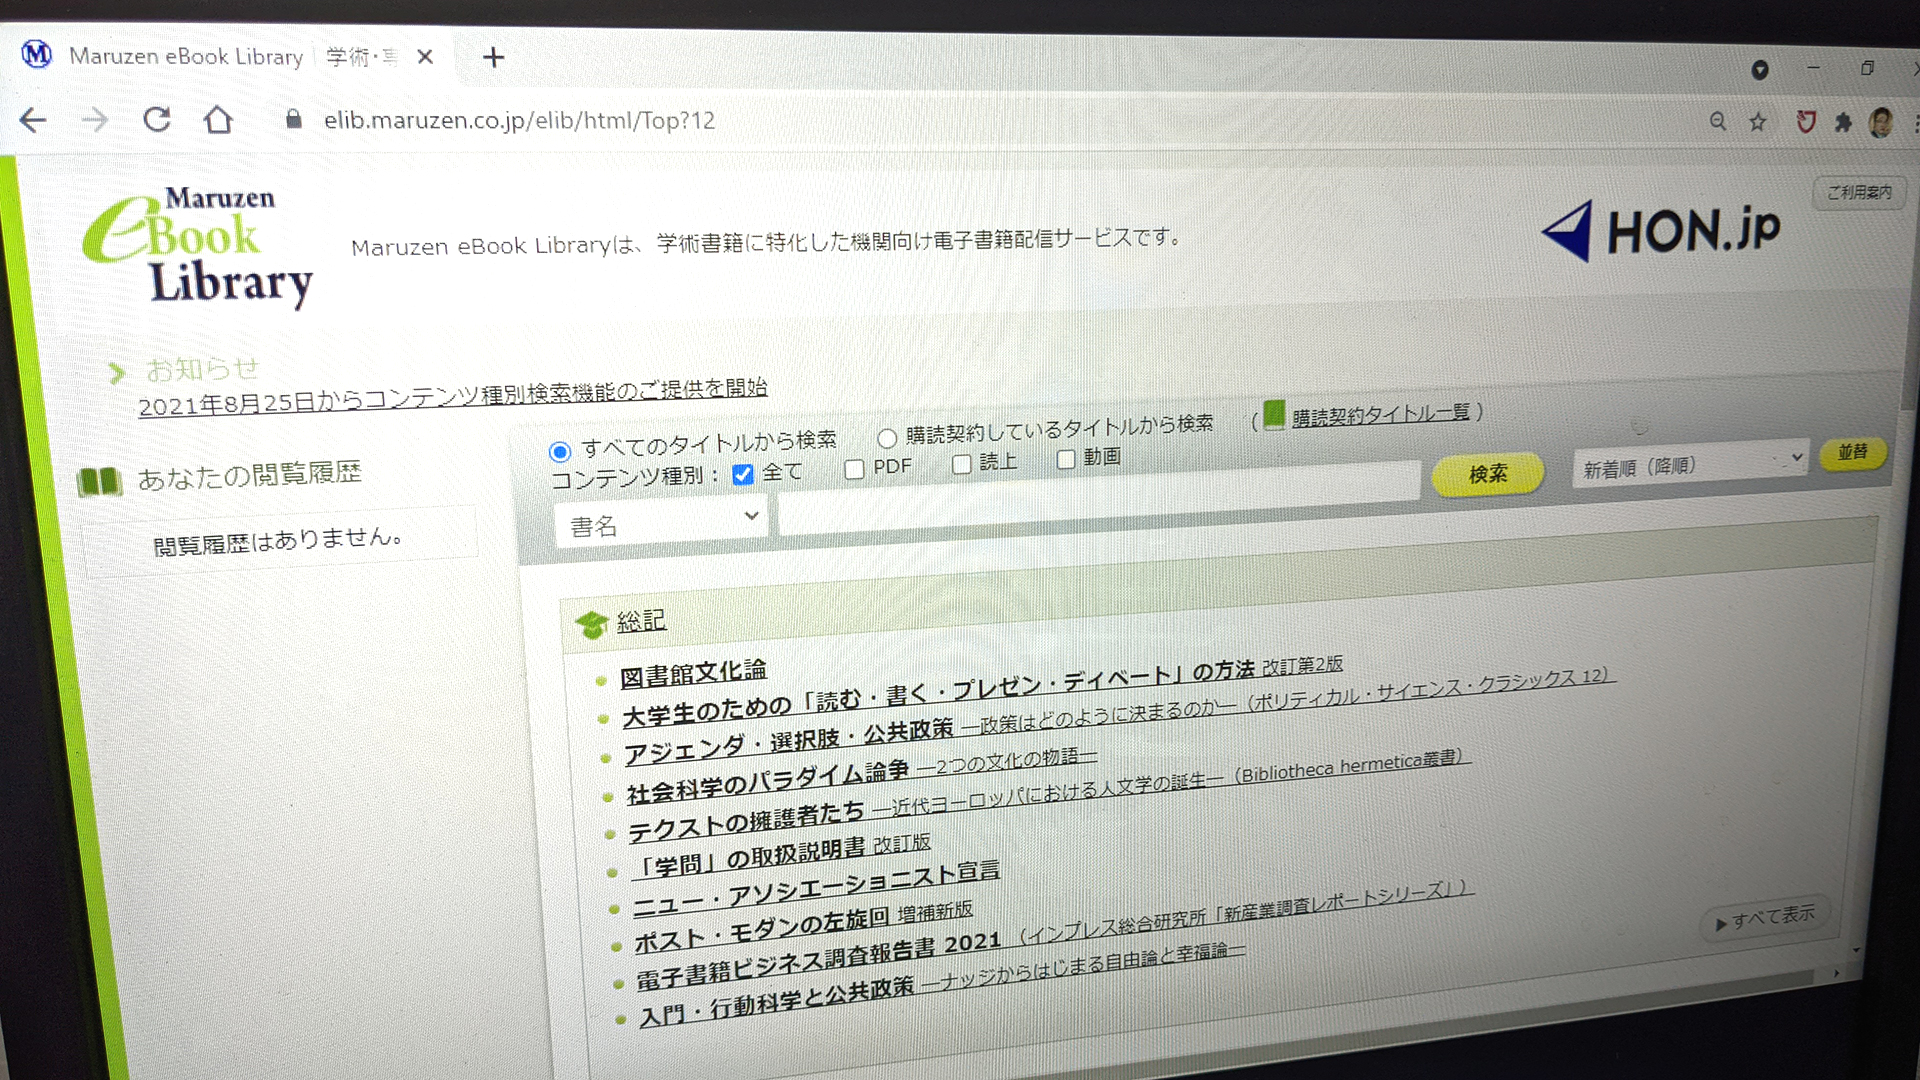This screenshot has height=1080, width=1920.
Task: Bookmark this page with the star icon
Action: 1757,121
